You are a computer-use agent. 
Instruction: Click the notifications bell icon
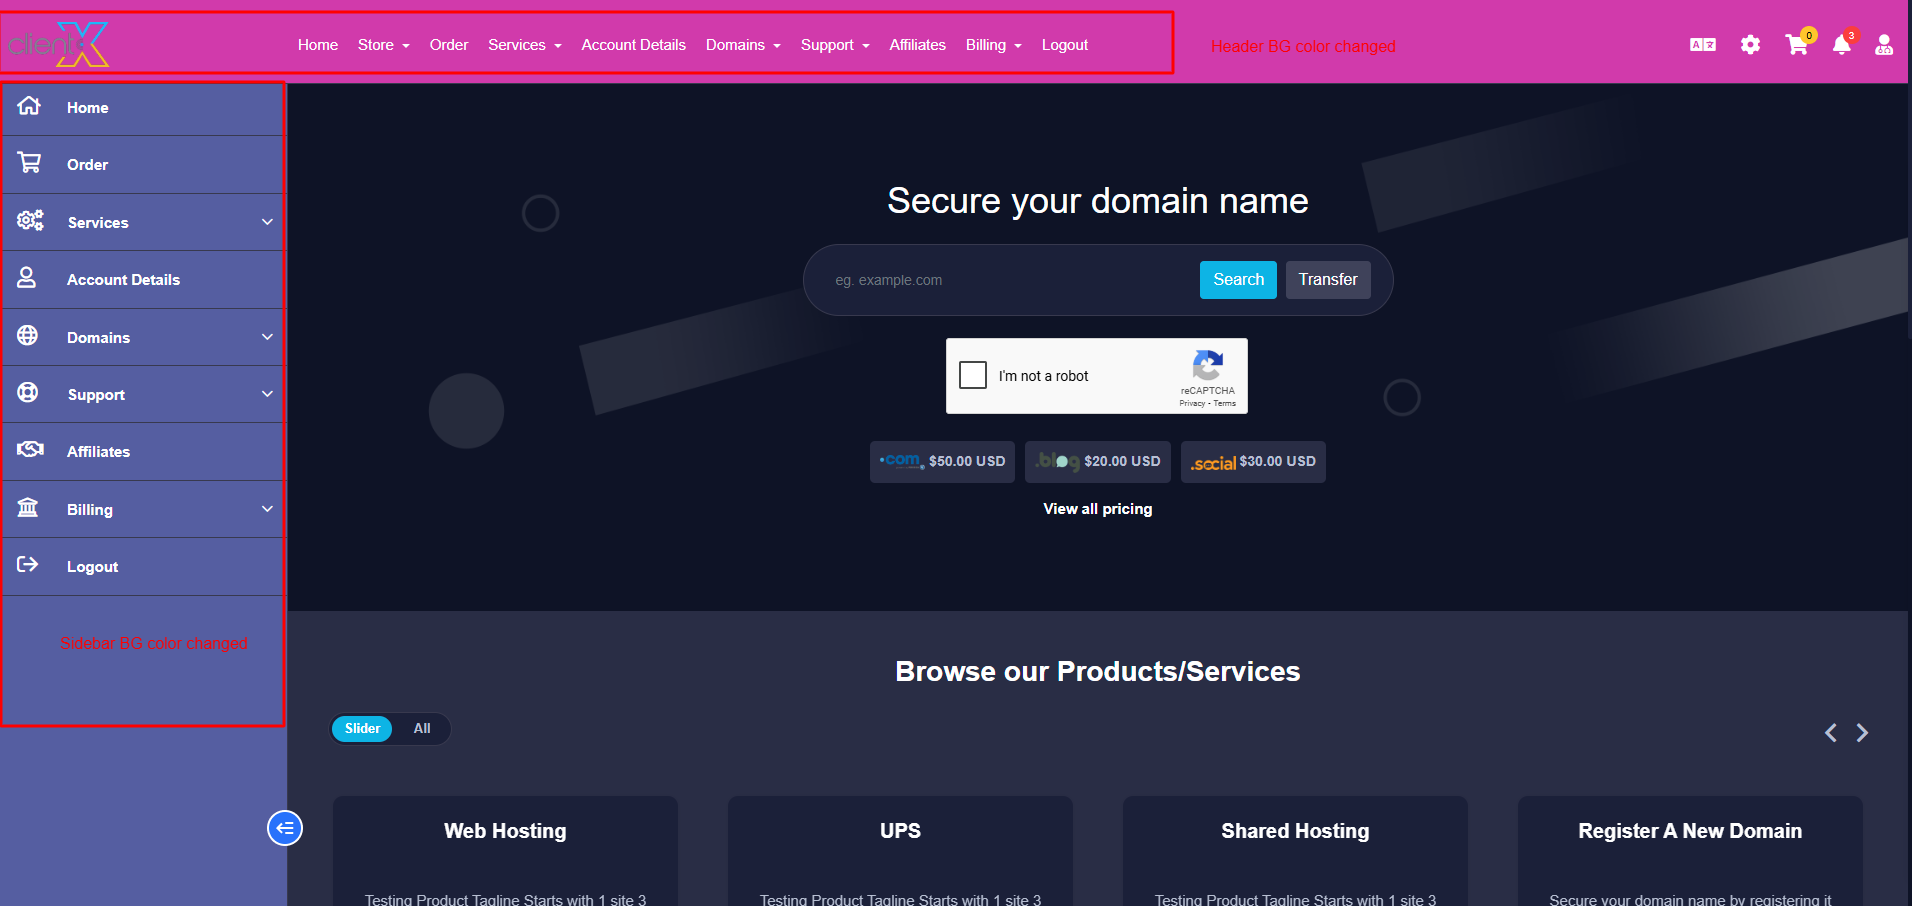point(1841,45)
